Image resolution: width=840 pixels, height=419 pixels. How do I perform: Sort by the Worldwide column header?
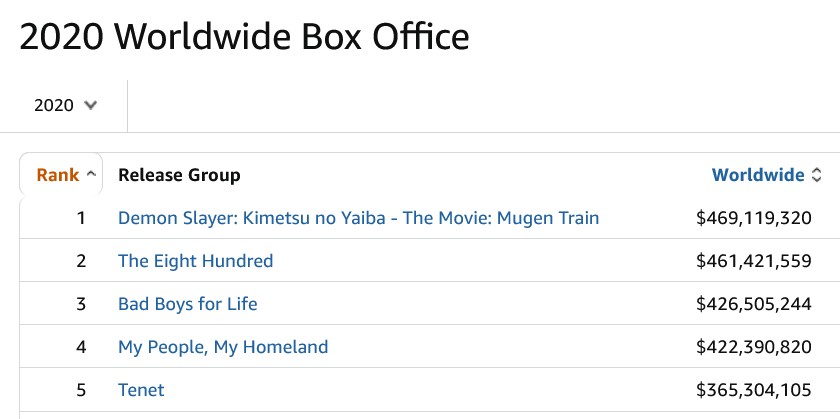pyautogui.click(x=758, y=175)
